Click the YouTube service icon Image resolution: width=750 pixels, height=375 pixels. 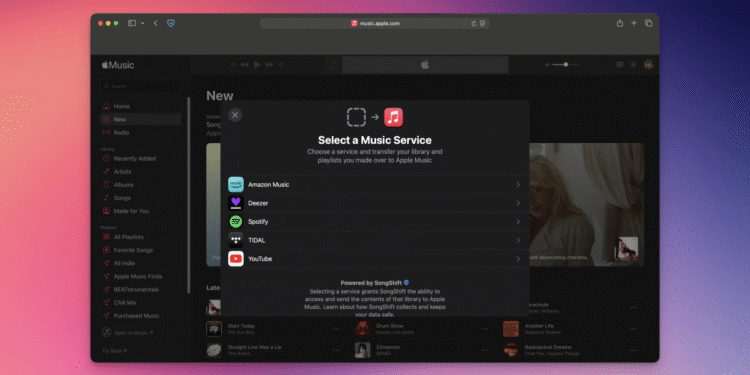(x=236, y=259)
